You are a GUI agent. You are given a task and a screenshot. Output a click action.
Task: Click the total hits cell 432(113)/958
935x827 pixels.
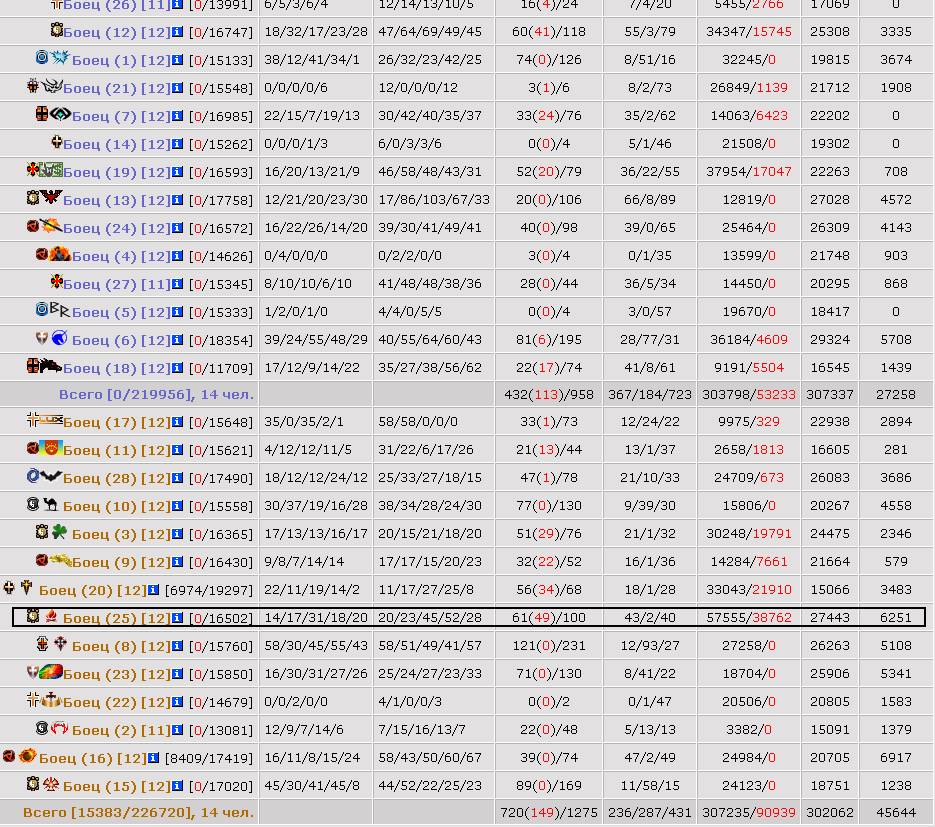[x=549, y=395]
